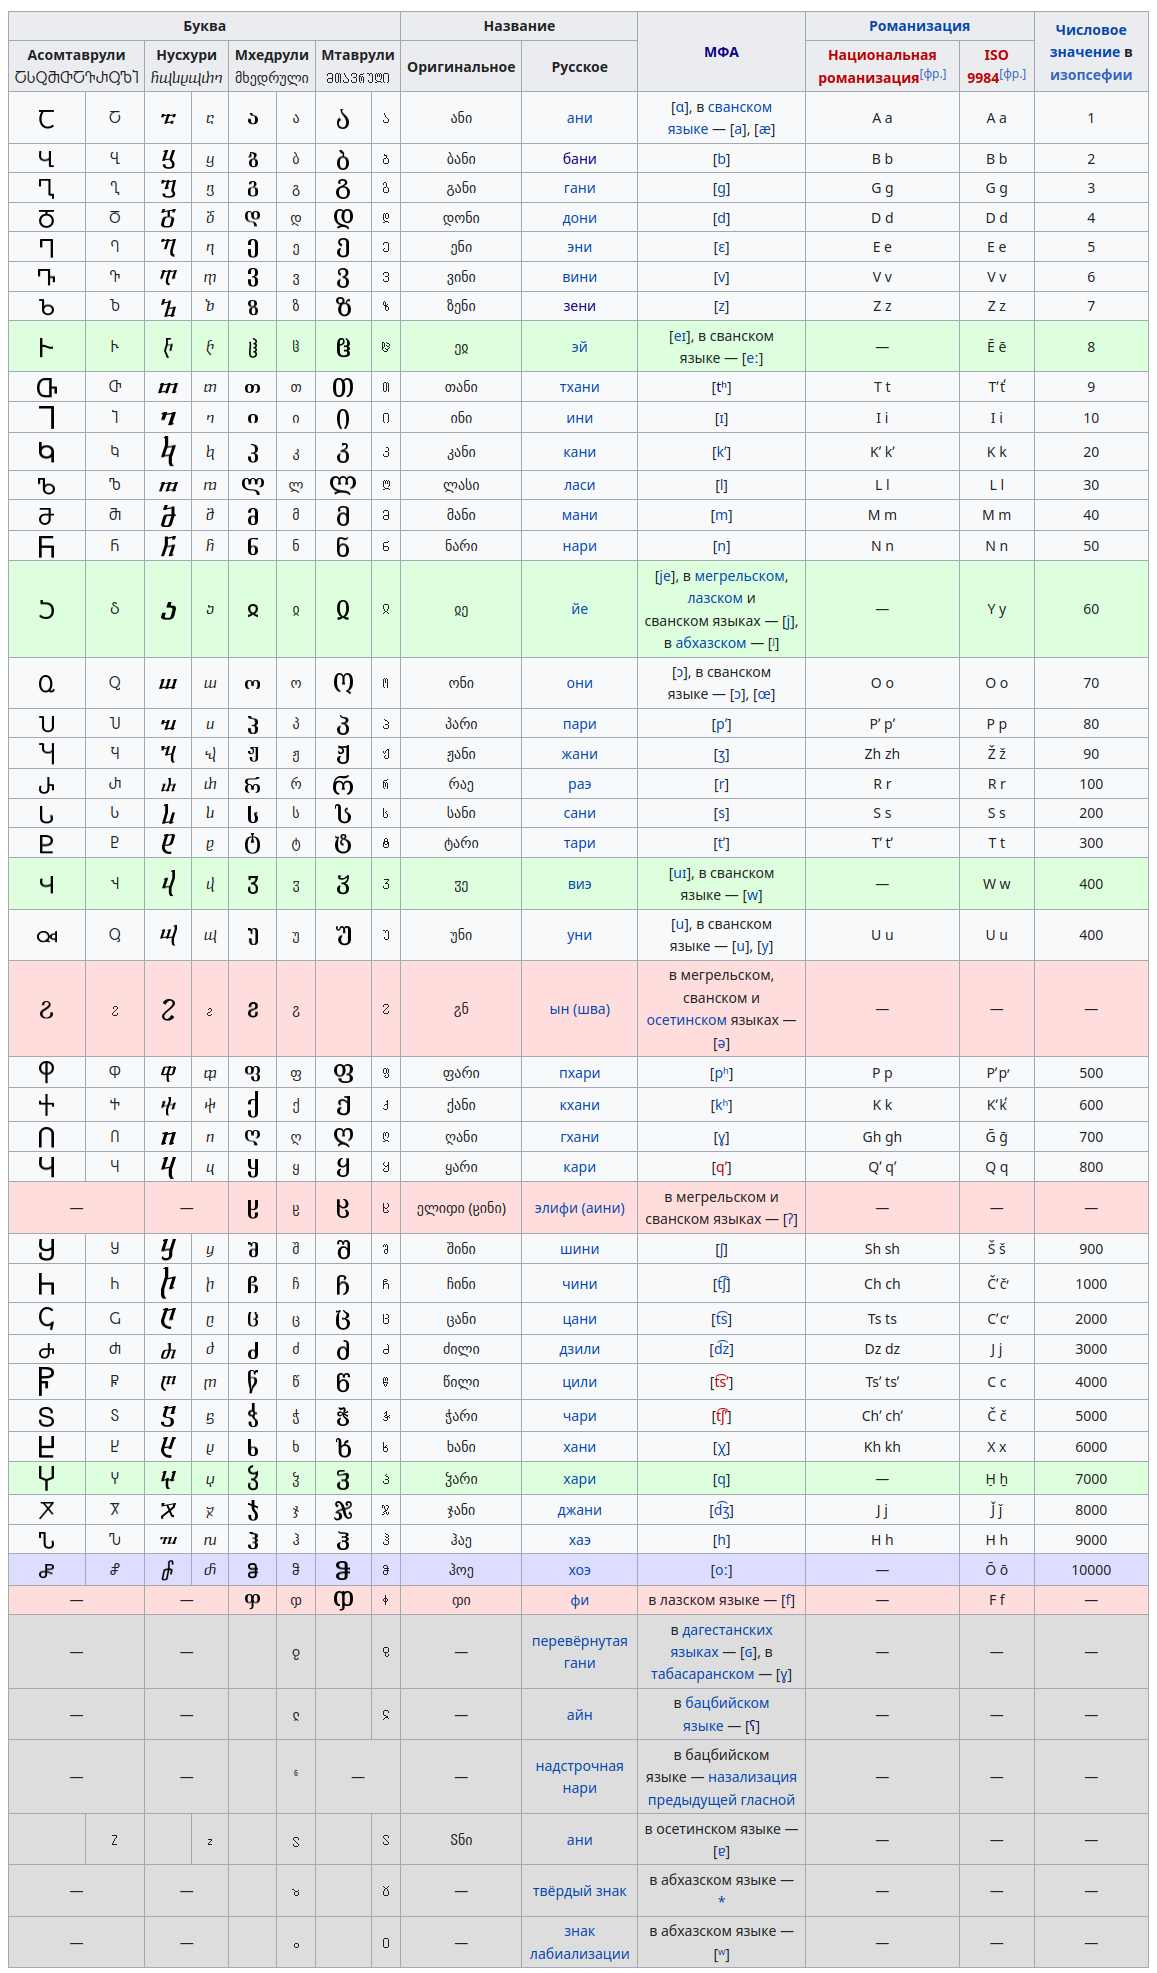This screenshot has height=1973, width=1157.
Task: Open the [h] IPA link in хаэ row
Action: pyautogui.click(x=721, y=1540)
